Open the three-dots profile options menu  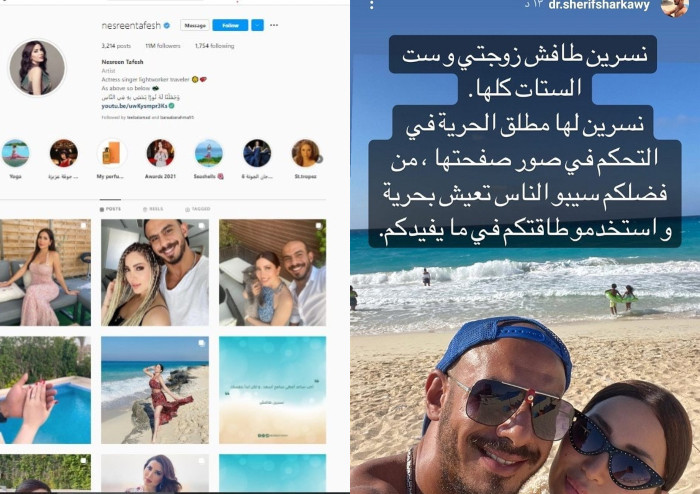tap(274, 25)
